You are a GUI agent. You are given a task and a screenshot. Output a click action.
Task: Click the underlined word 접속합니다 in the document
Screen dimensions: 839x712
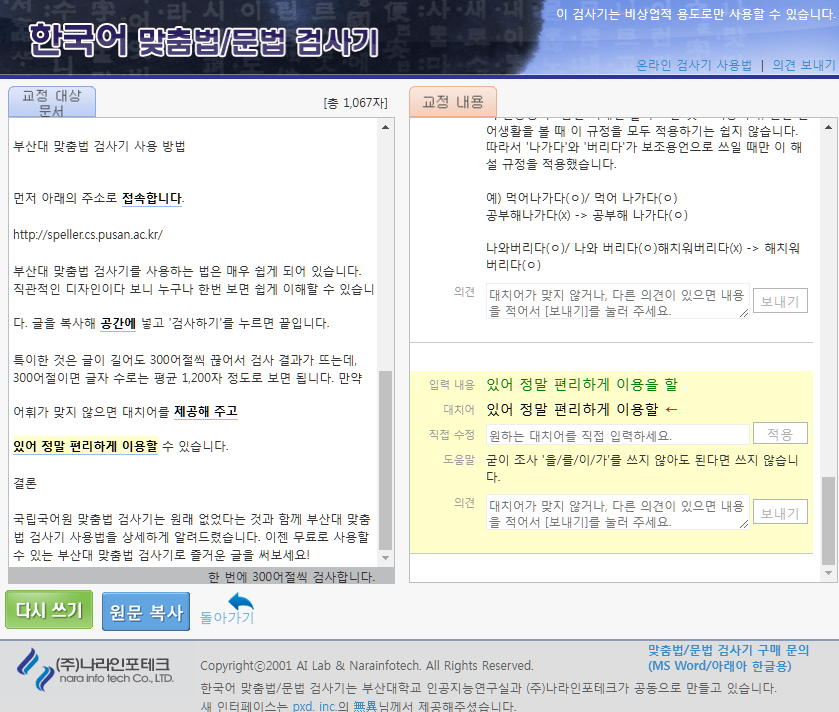[152, 198]
